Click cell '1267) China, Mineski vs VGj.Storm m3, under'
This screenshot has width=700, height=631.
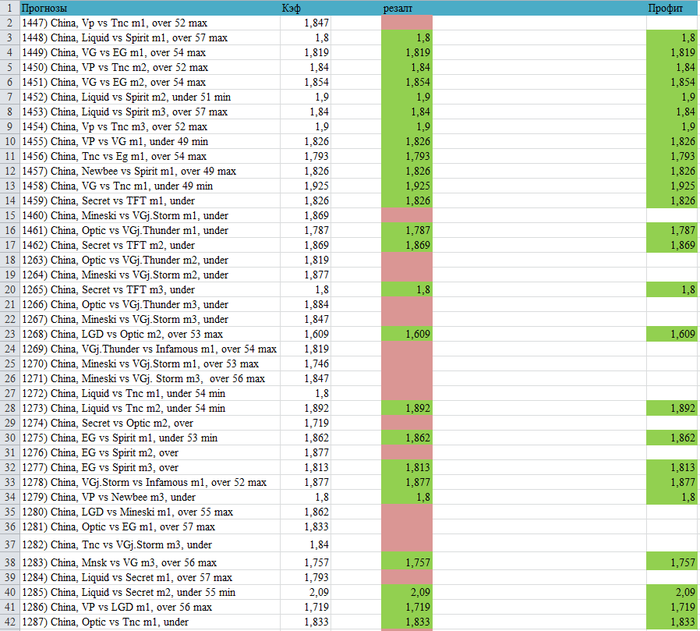(x=150, y=319)
